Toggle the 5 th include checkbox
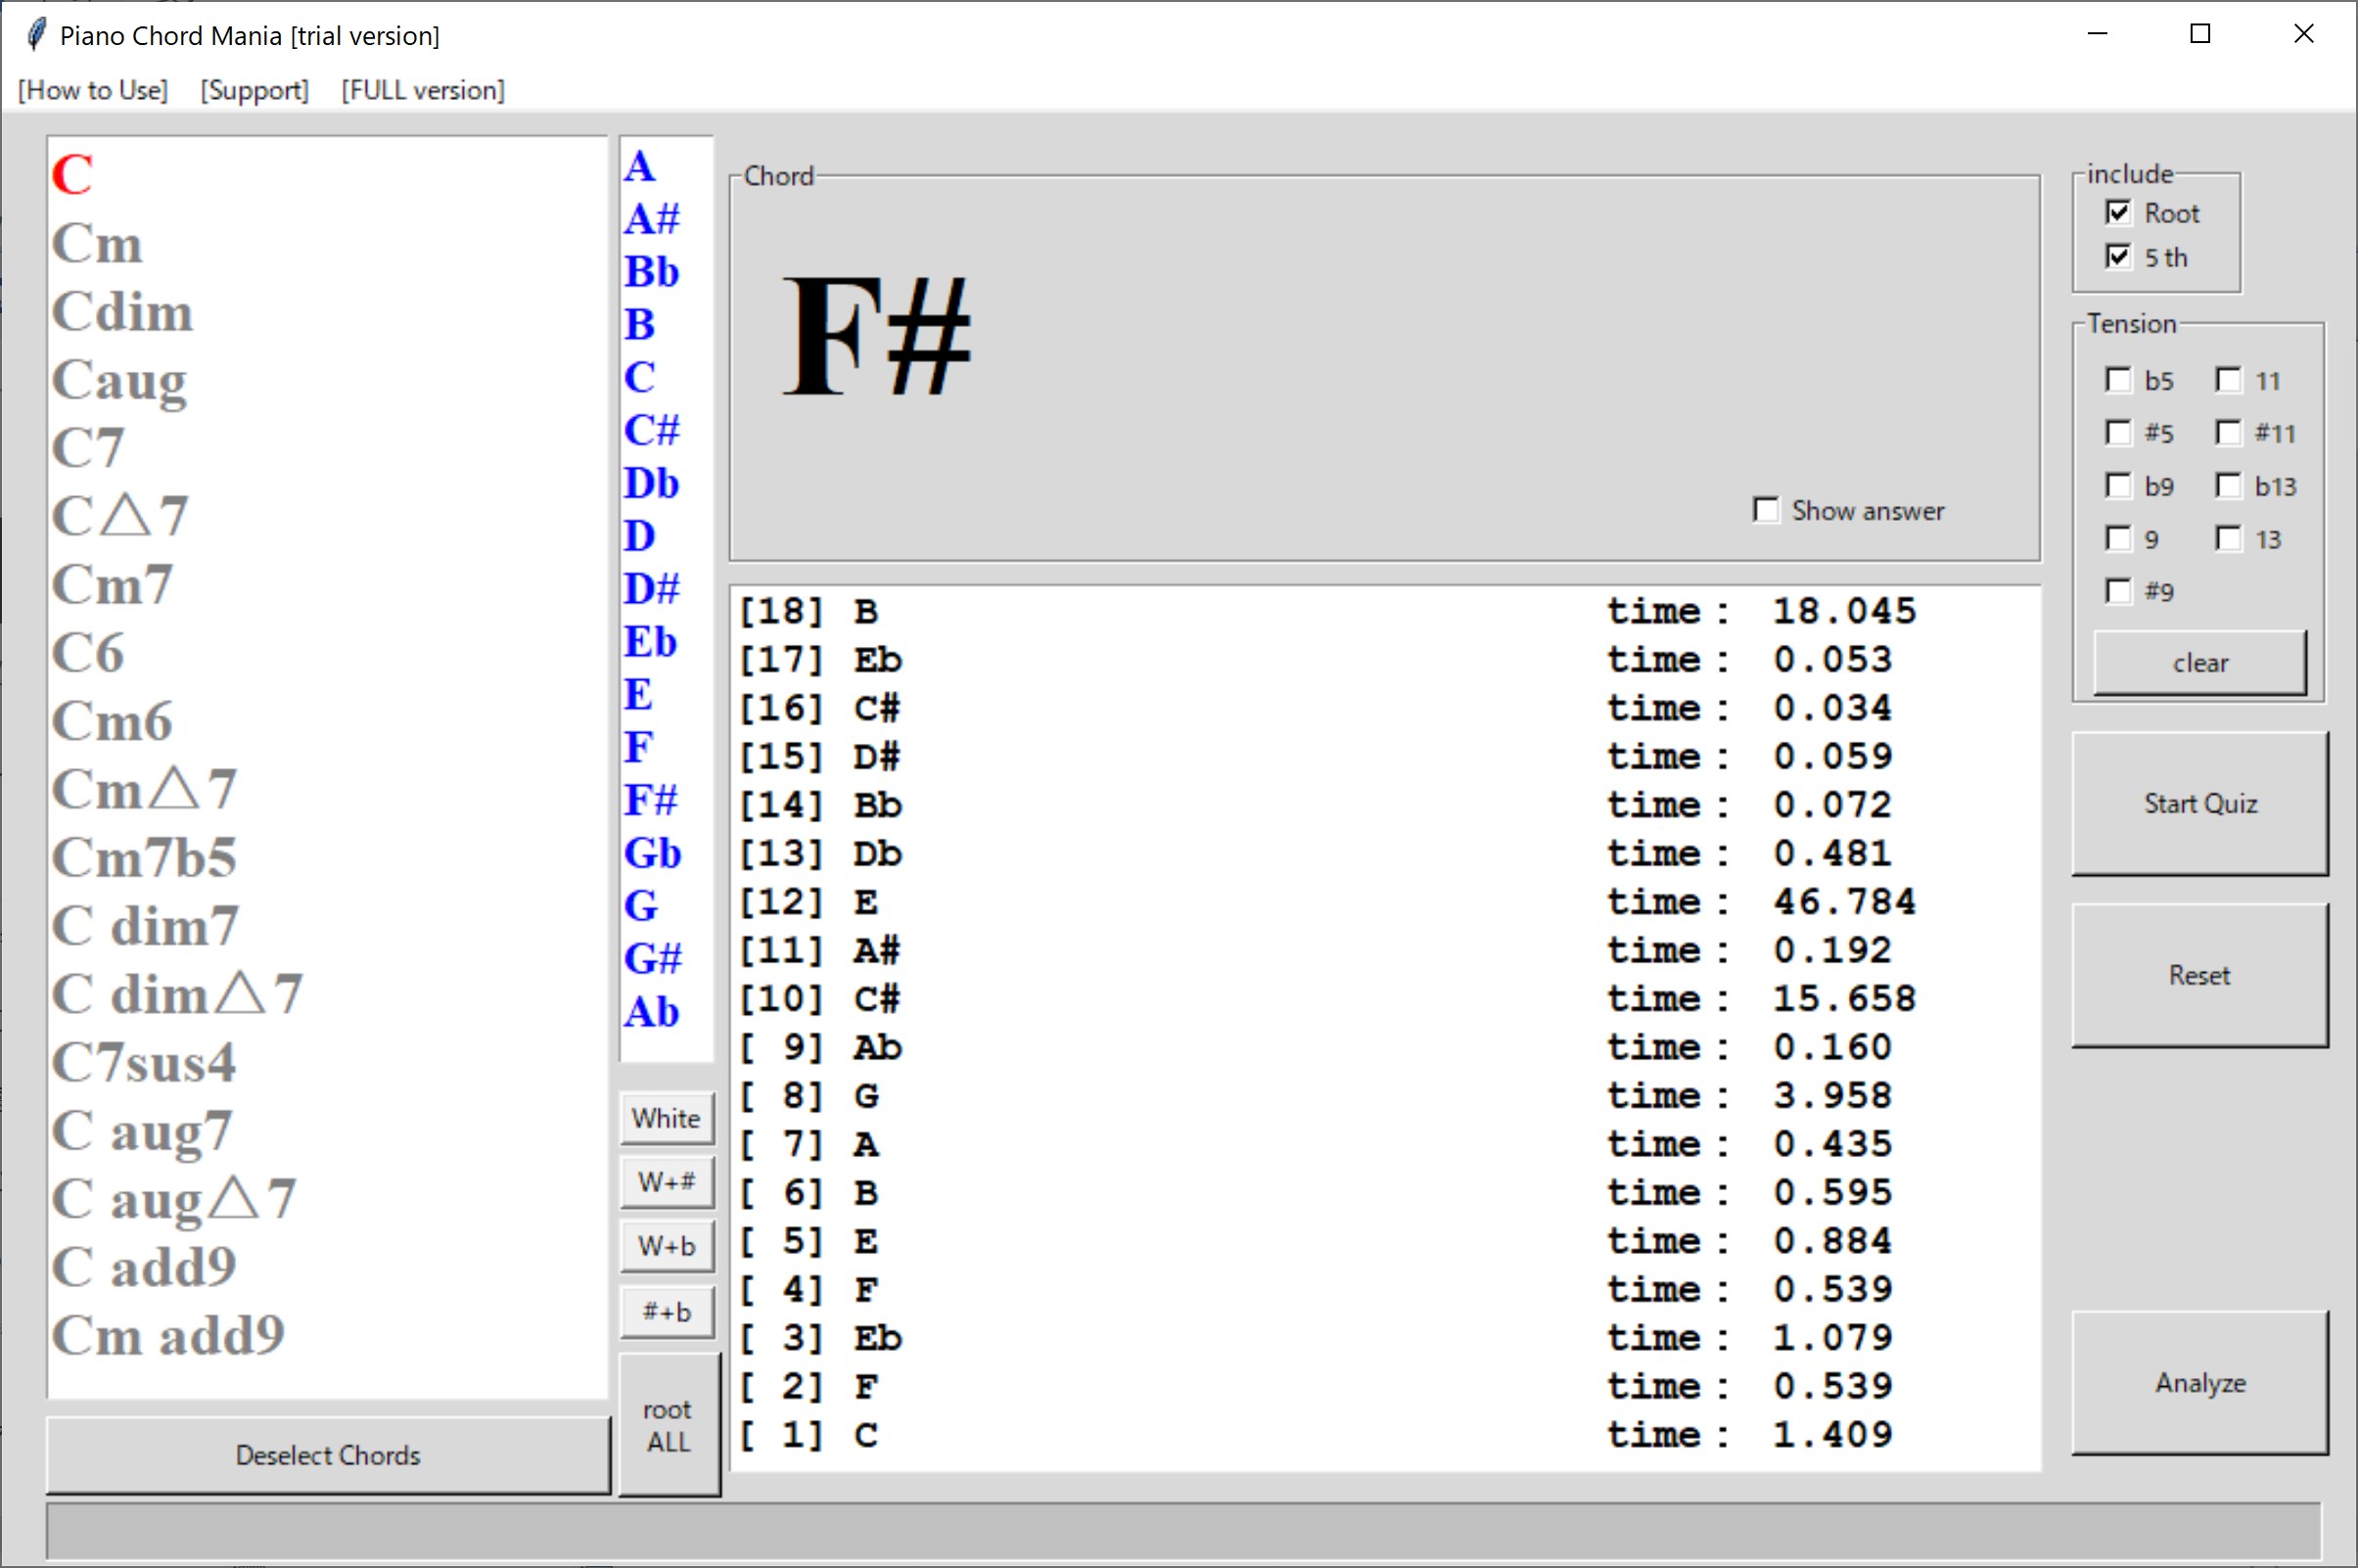Viewport: 2358px width, 1568px height. [2117, 257]
